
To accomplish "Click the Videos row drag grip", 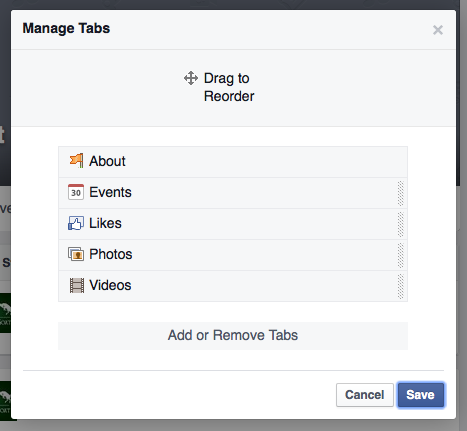I will (401, 286).
